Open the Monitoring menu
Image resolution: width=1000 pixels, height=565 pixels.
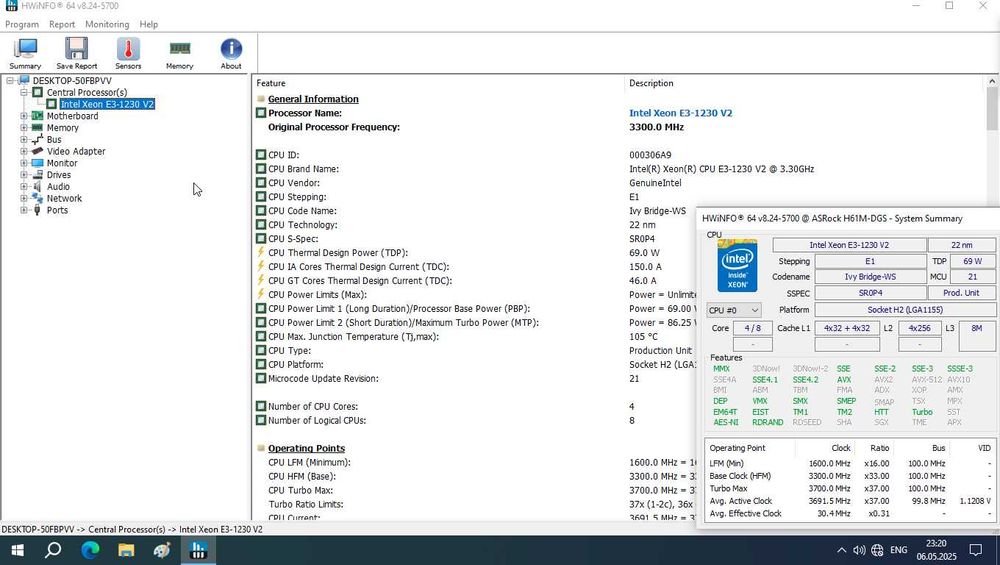pos(107,24)
